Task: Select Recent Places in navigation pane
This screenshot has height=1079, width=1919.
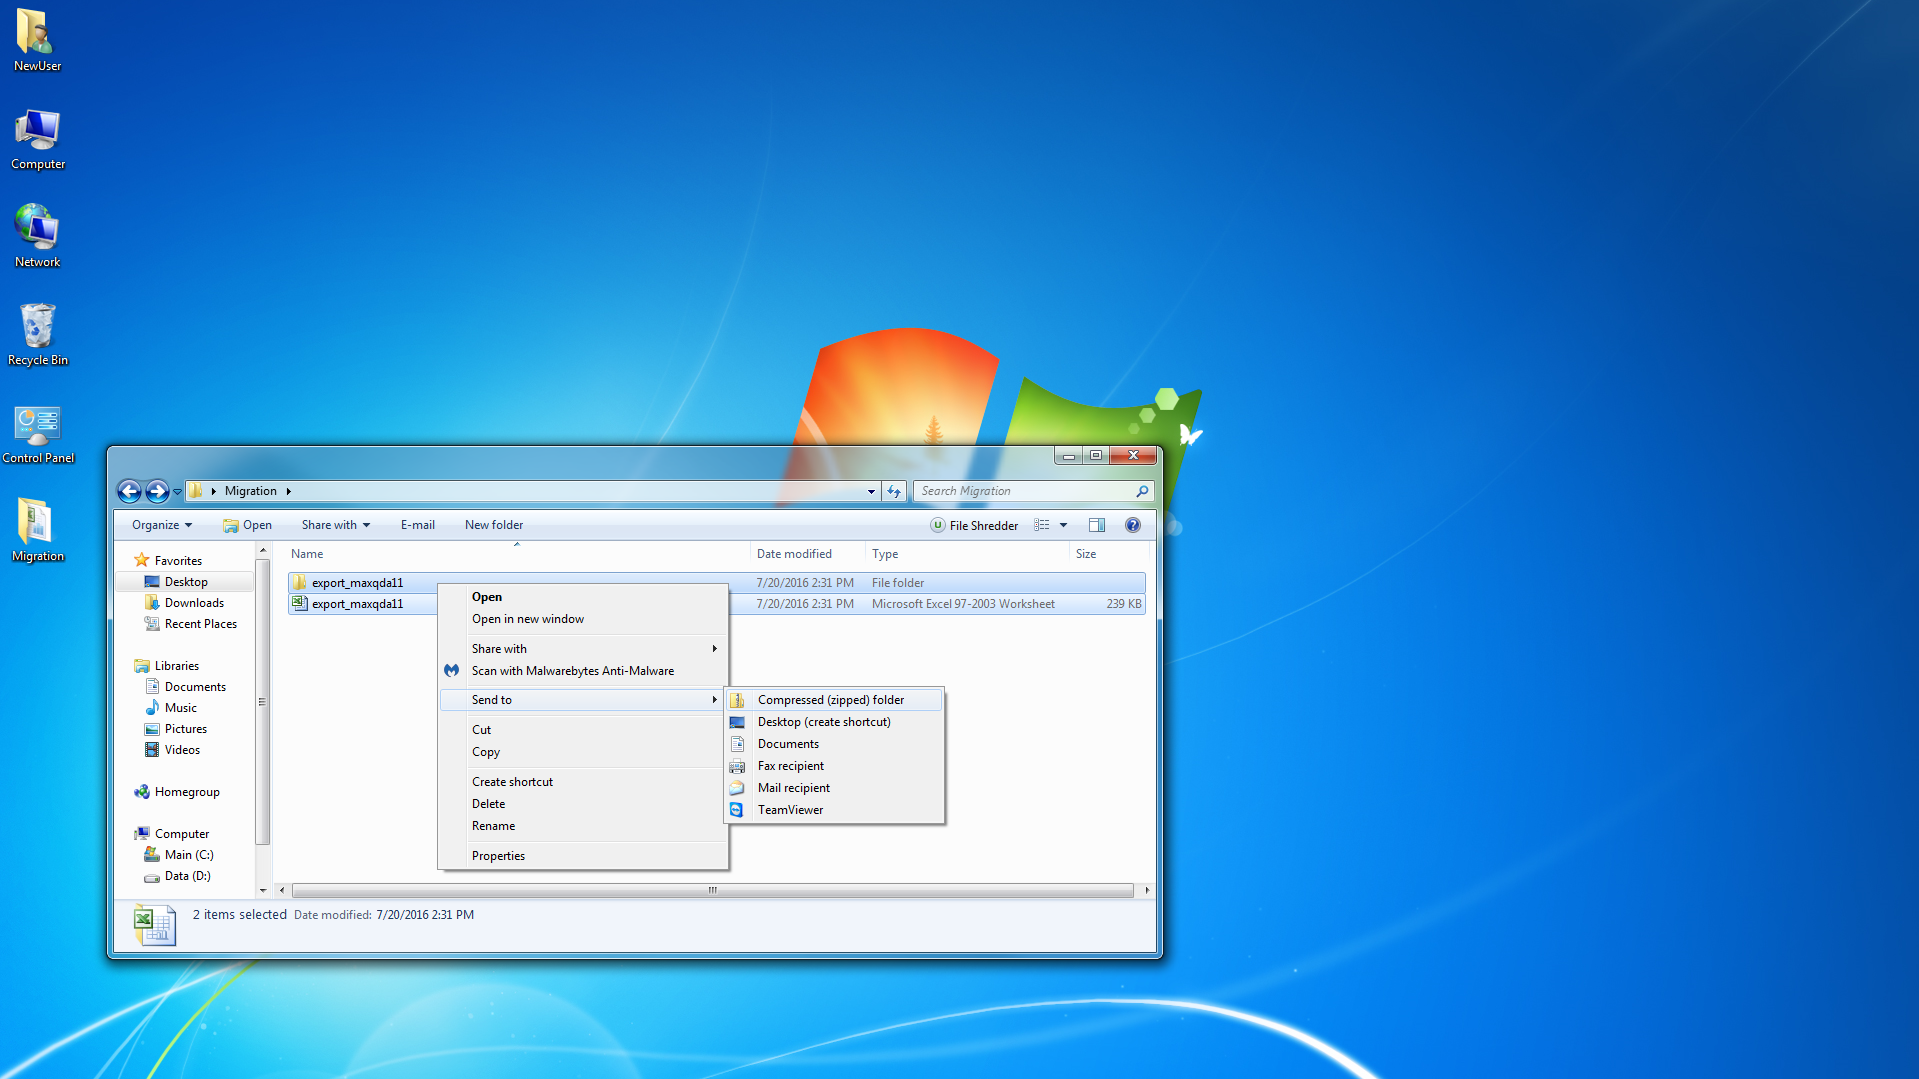Action: [200, 624]
